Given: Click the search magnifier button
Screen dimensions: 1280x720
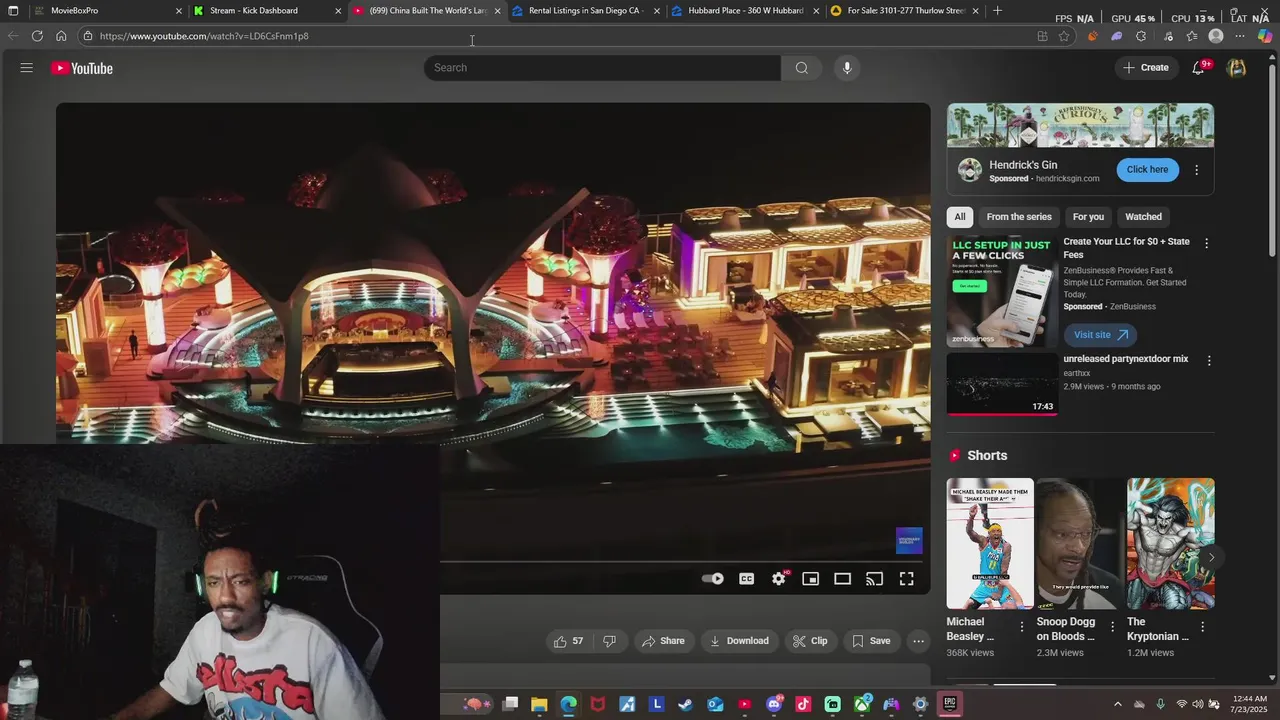Looking at the screenshot, I should pyautogui.click(x=801, y=68).
